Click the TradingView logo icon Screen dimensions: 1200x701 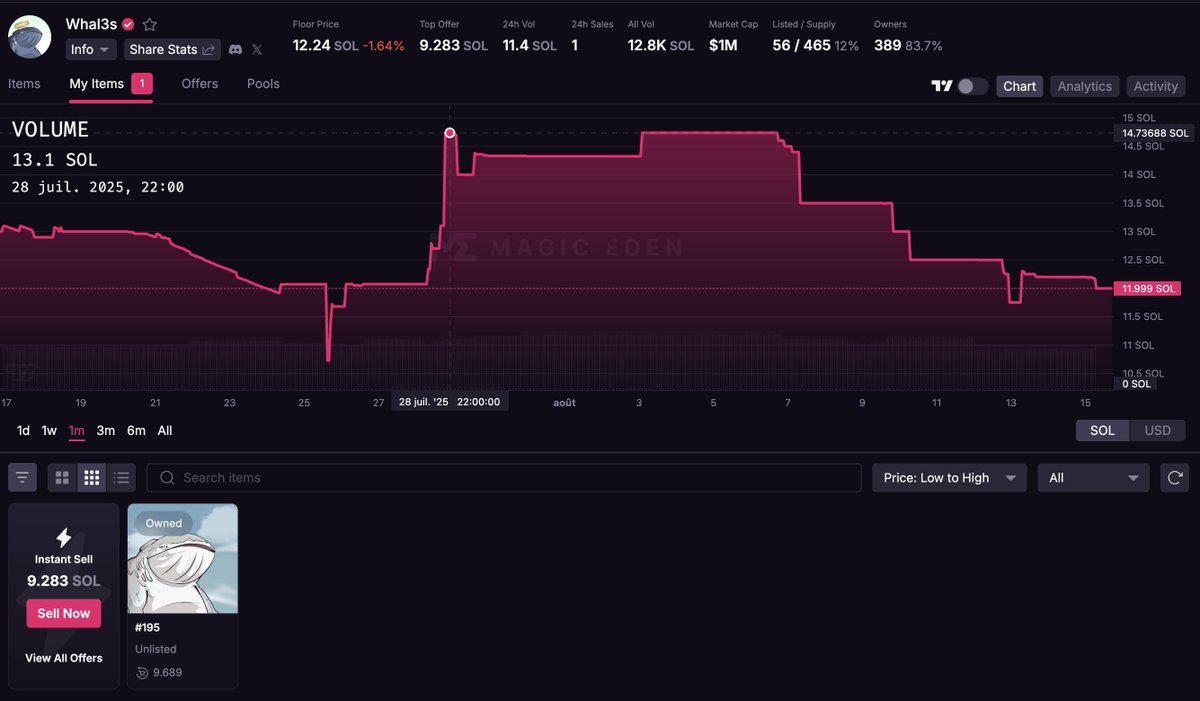(x=941, y=86)
